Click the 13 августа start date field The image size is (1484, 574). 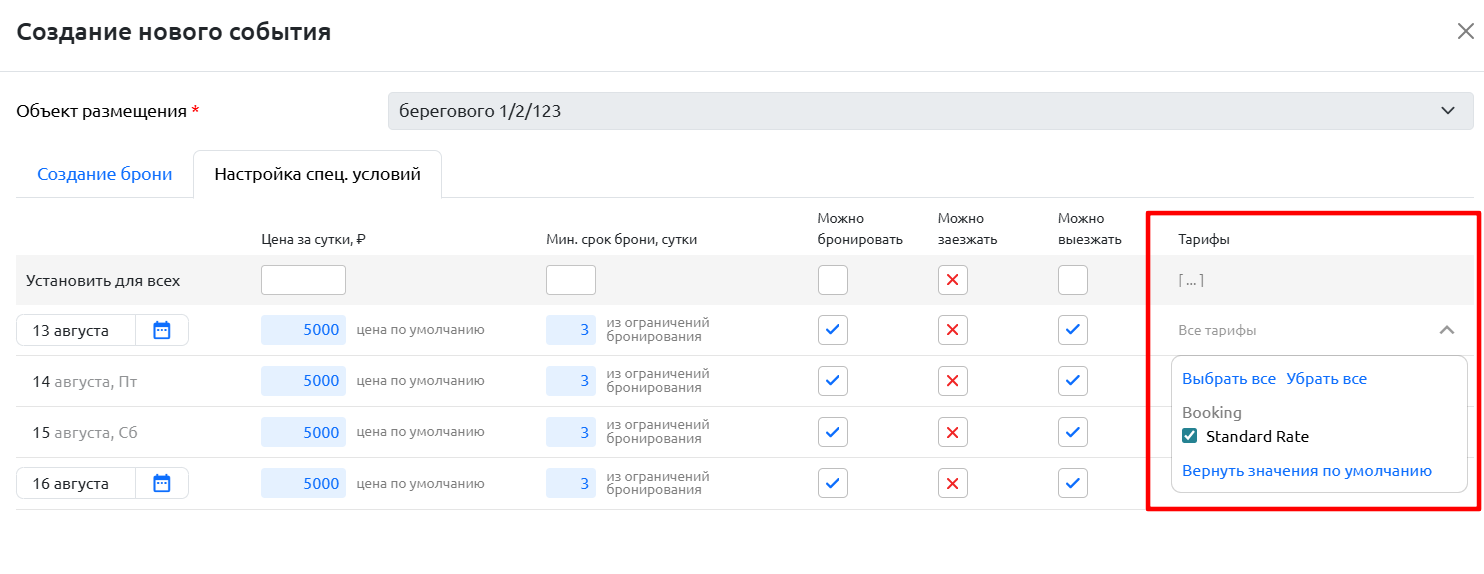click(x=76, y=330)
